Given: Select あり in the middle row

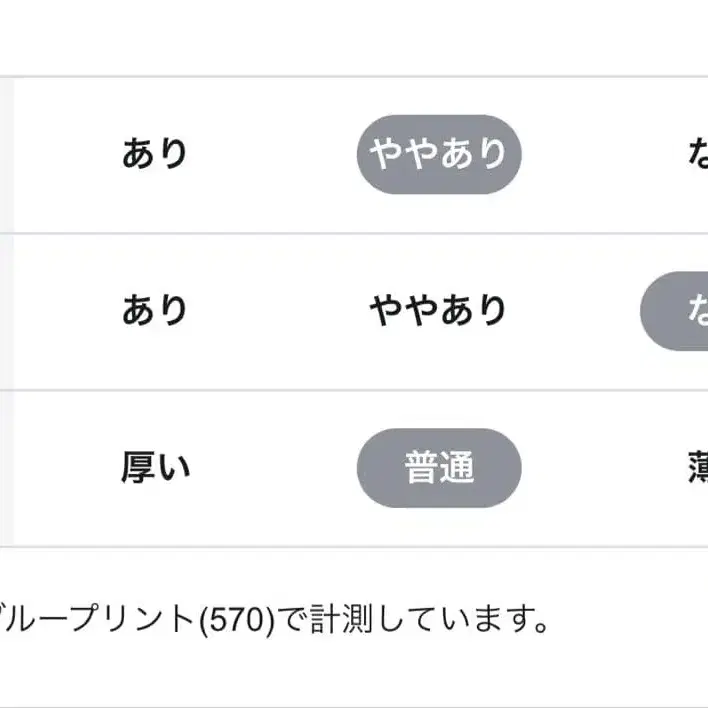Looking at the screenshot, I should click(x=155, y=310).
